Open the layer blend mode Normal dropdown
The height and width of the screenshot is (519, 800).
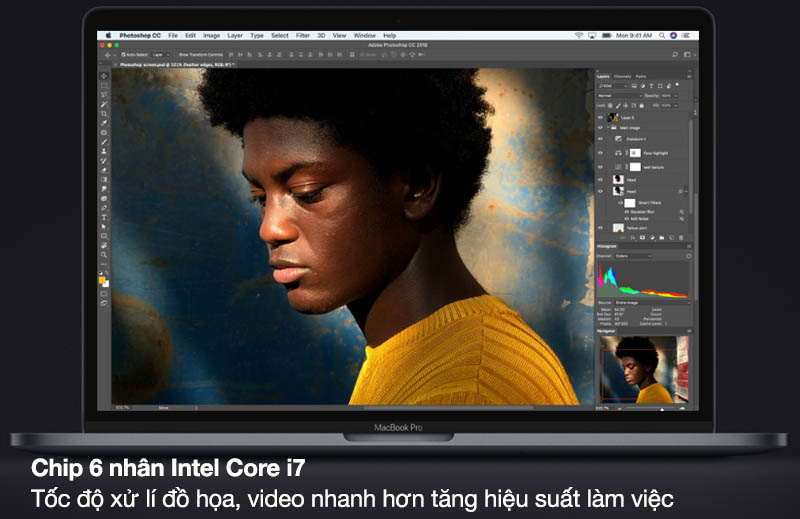click(617, 95)
